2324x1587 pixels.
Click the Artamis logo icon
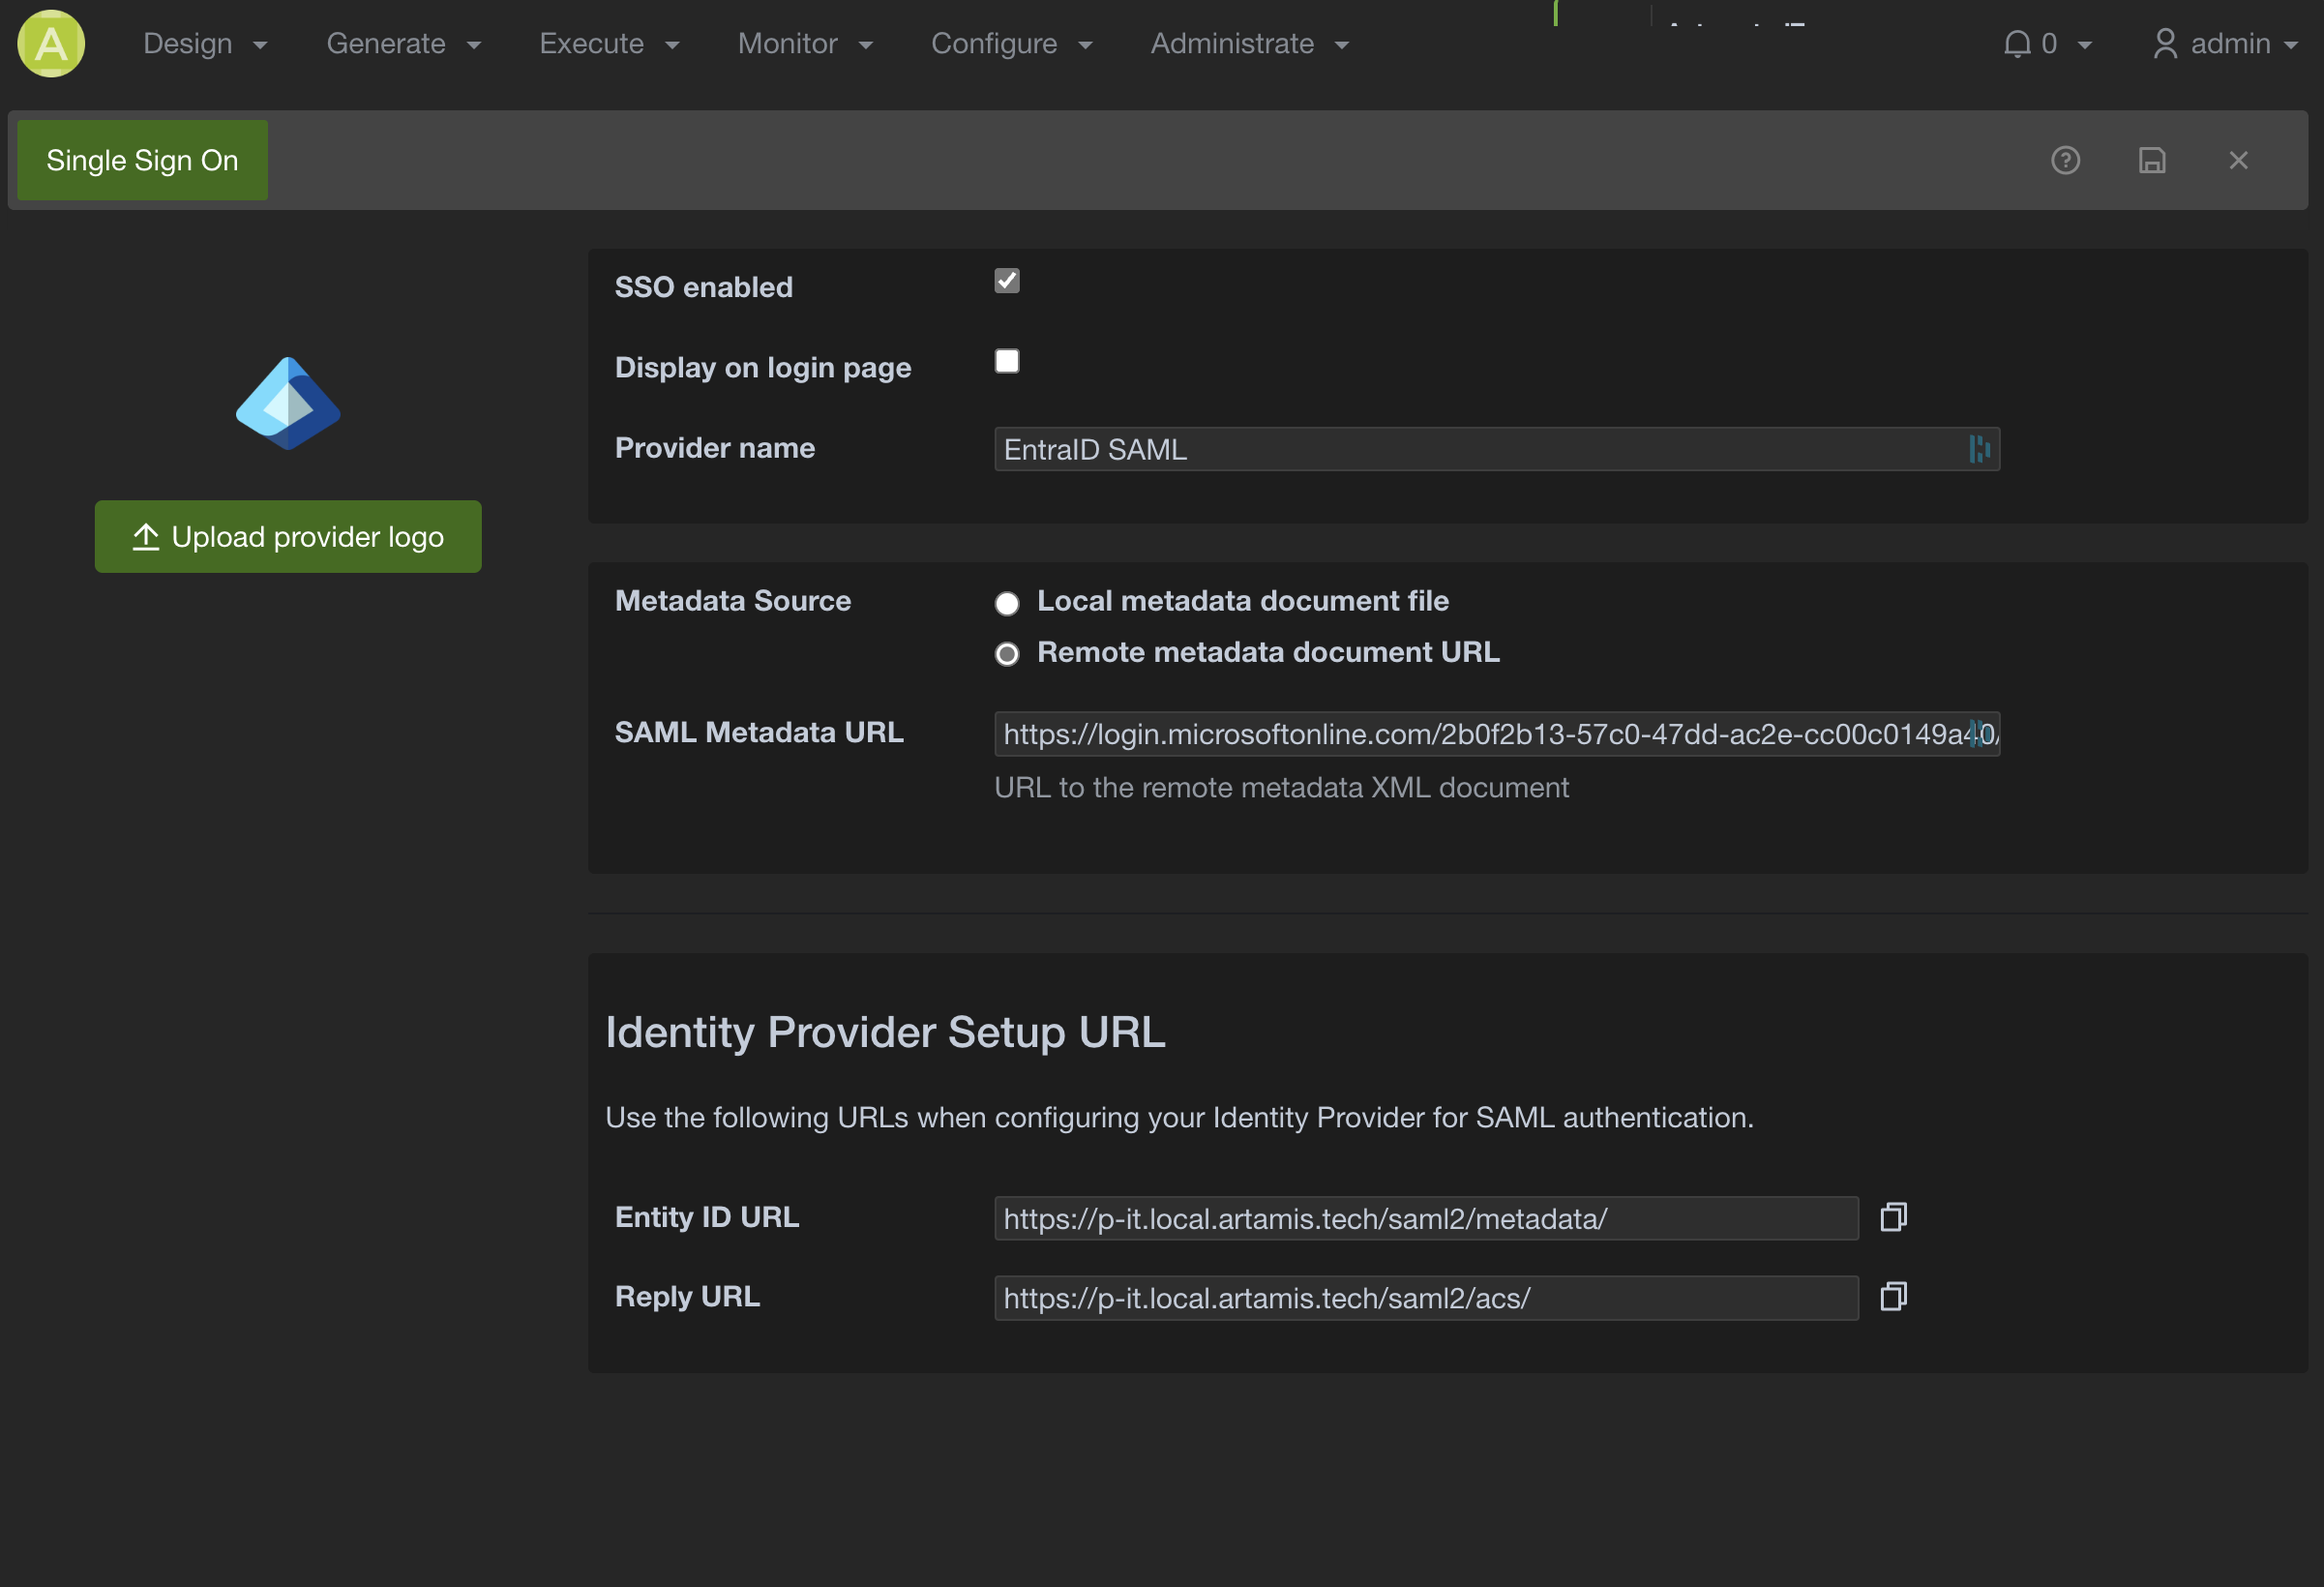pos(51,44)
